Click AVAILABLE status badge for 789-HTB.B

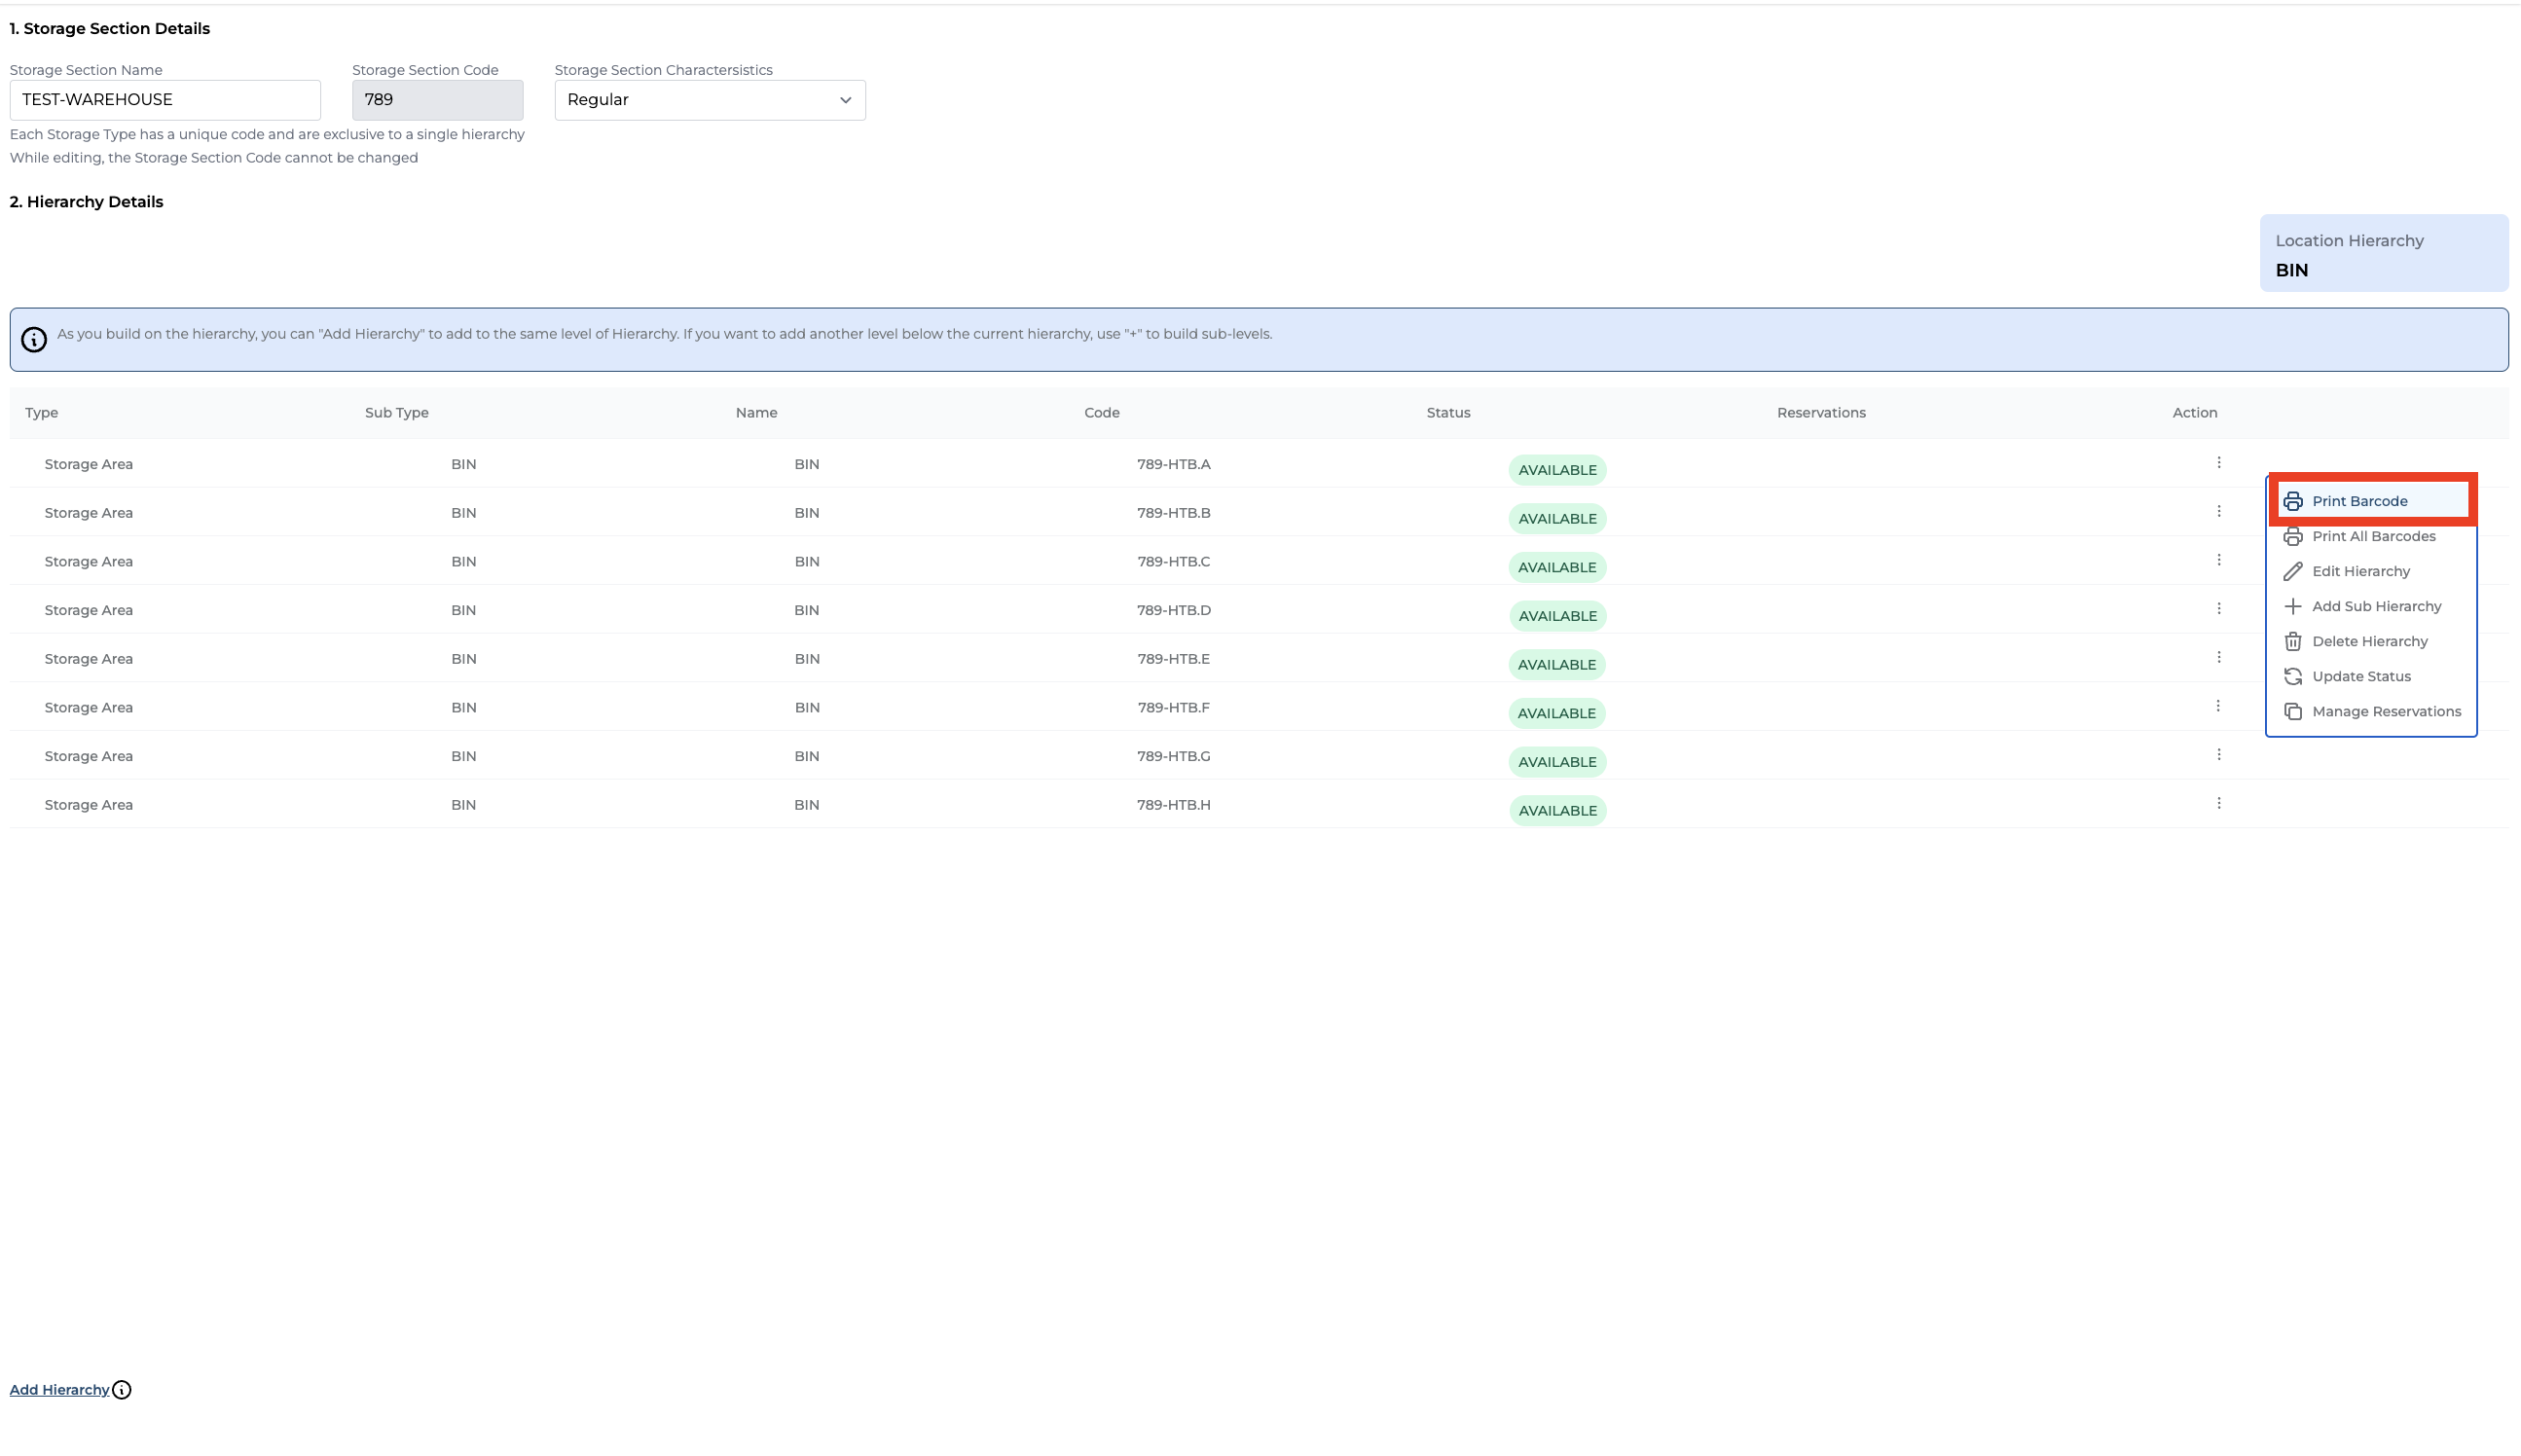(x=1556, y=519)
